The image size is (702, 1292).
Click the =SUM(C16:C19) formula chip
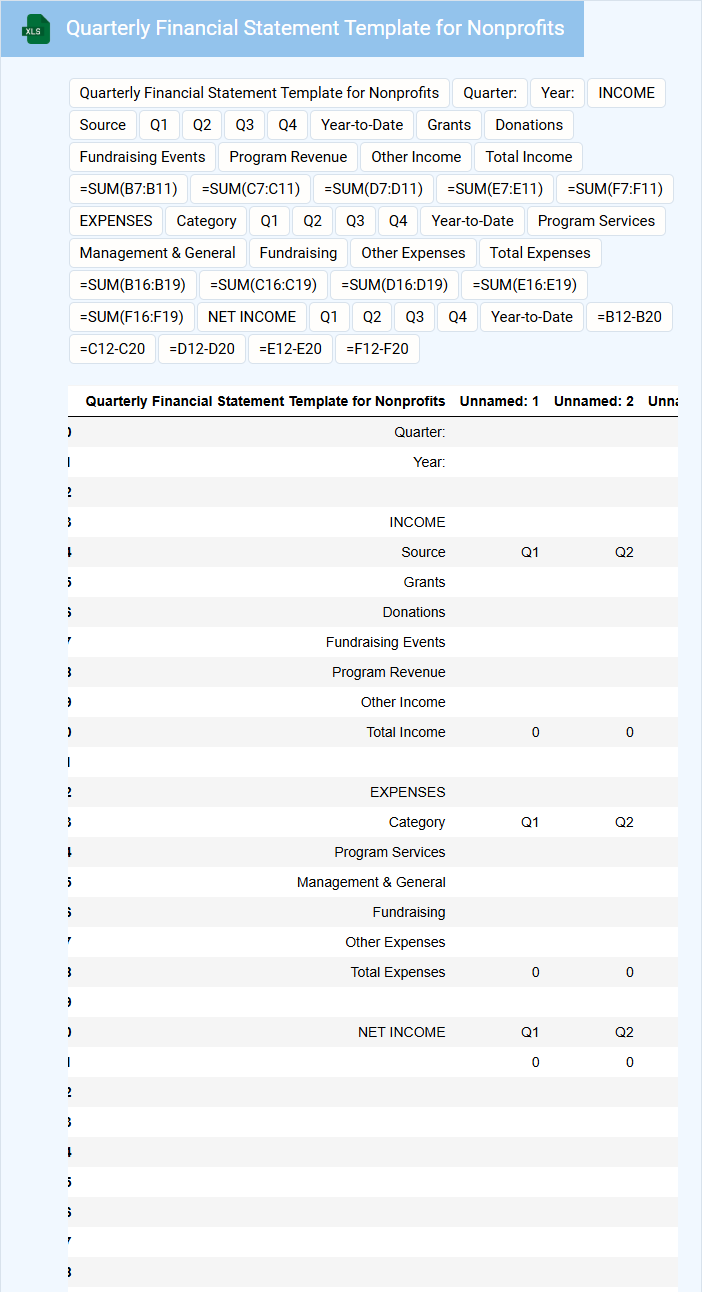click(263, 285)
